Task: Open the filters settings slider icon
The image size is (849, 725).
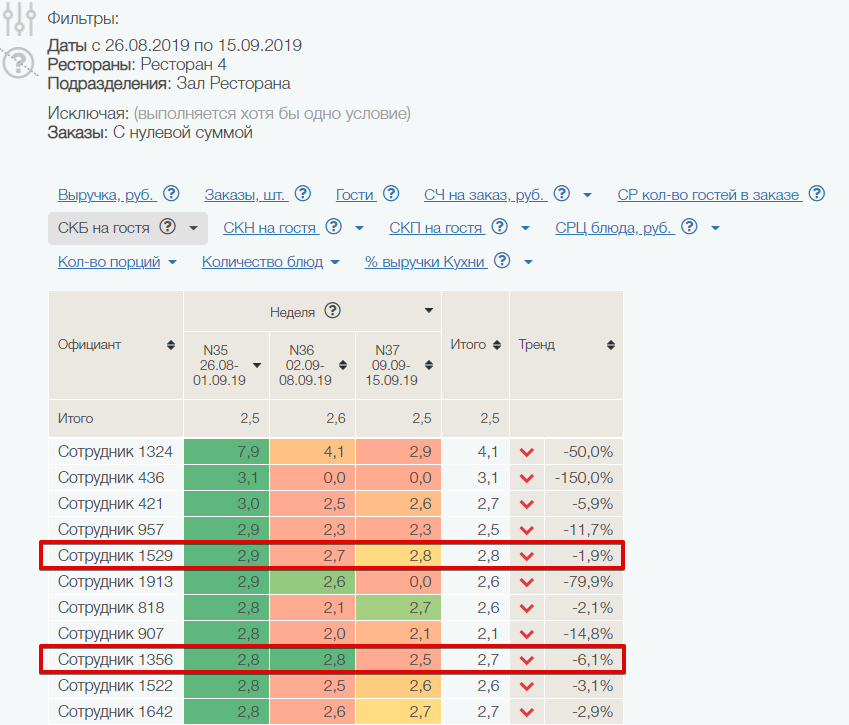Action: 18,18
